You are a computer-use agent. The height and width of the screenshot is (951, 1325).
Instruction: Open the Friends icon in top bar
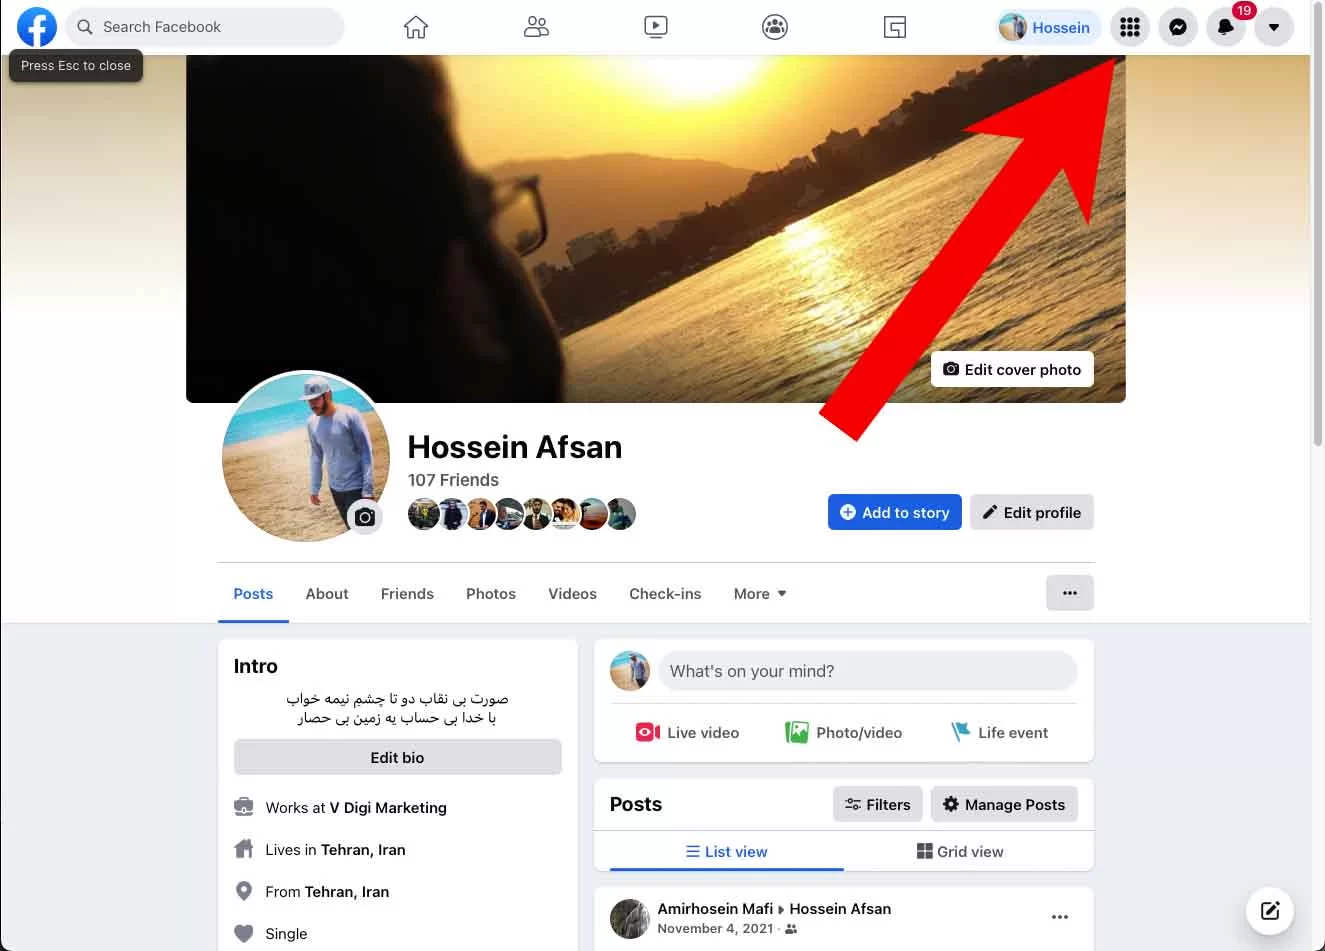point(536,27)
